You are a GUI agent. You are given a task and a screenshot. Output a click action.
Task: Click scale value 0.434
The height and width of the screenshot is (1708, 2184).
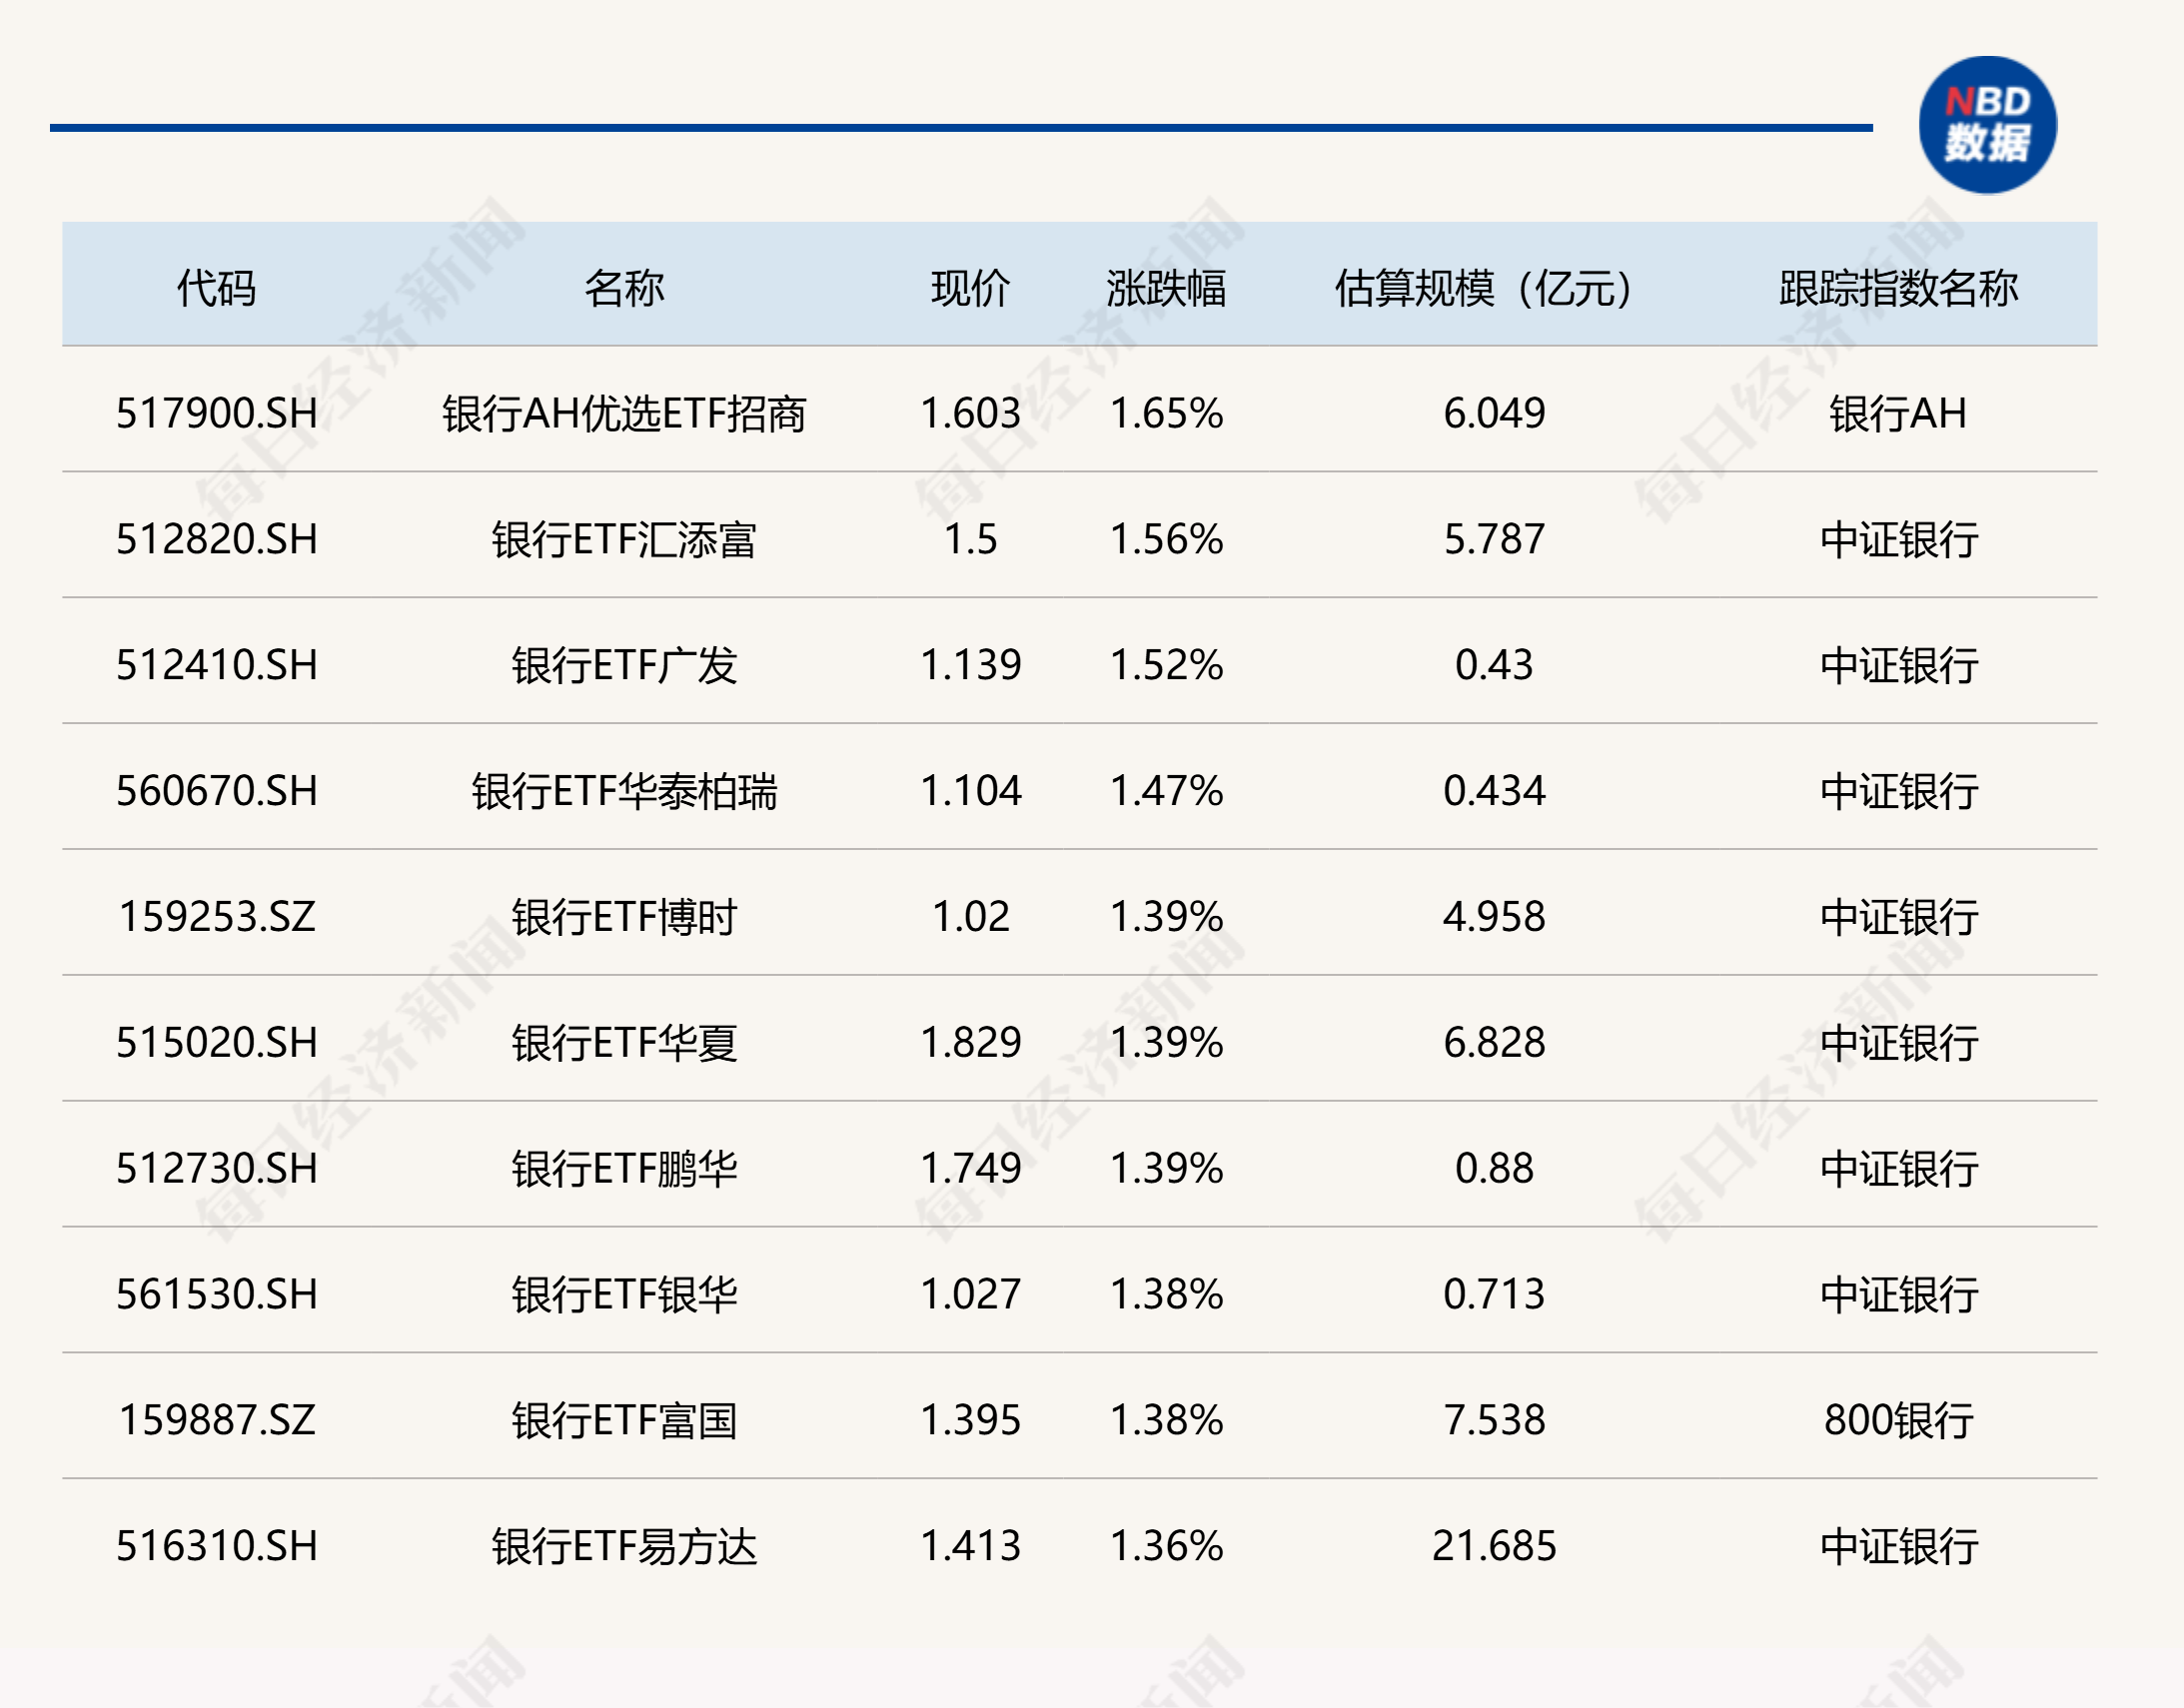[x=1494, y=791]
